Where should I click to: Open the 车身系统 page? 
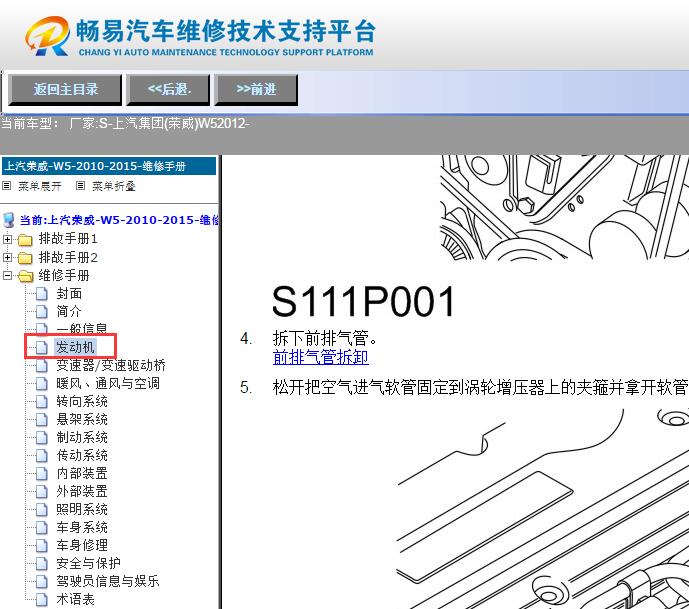(x=82, y=528)
